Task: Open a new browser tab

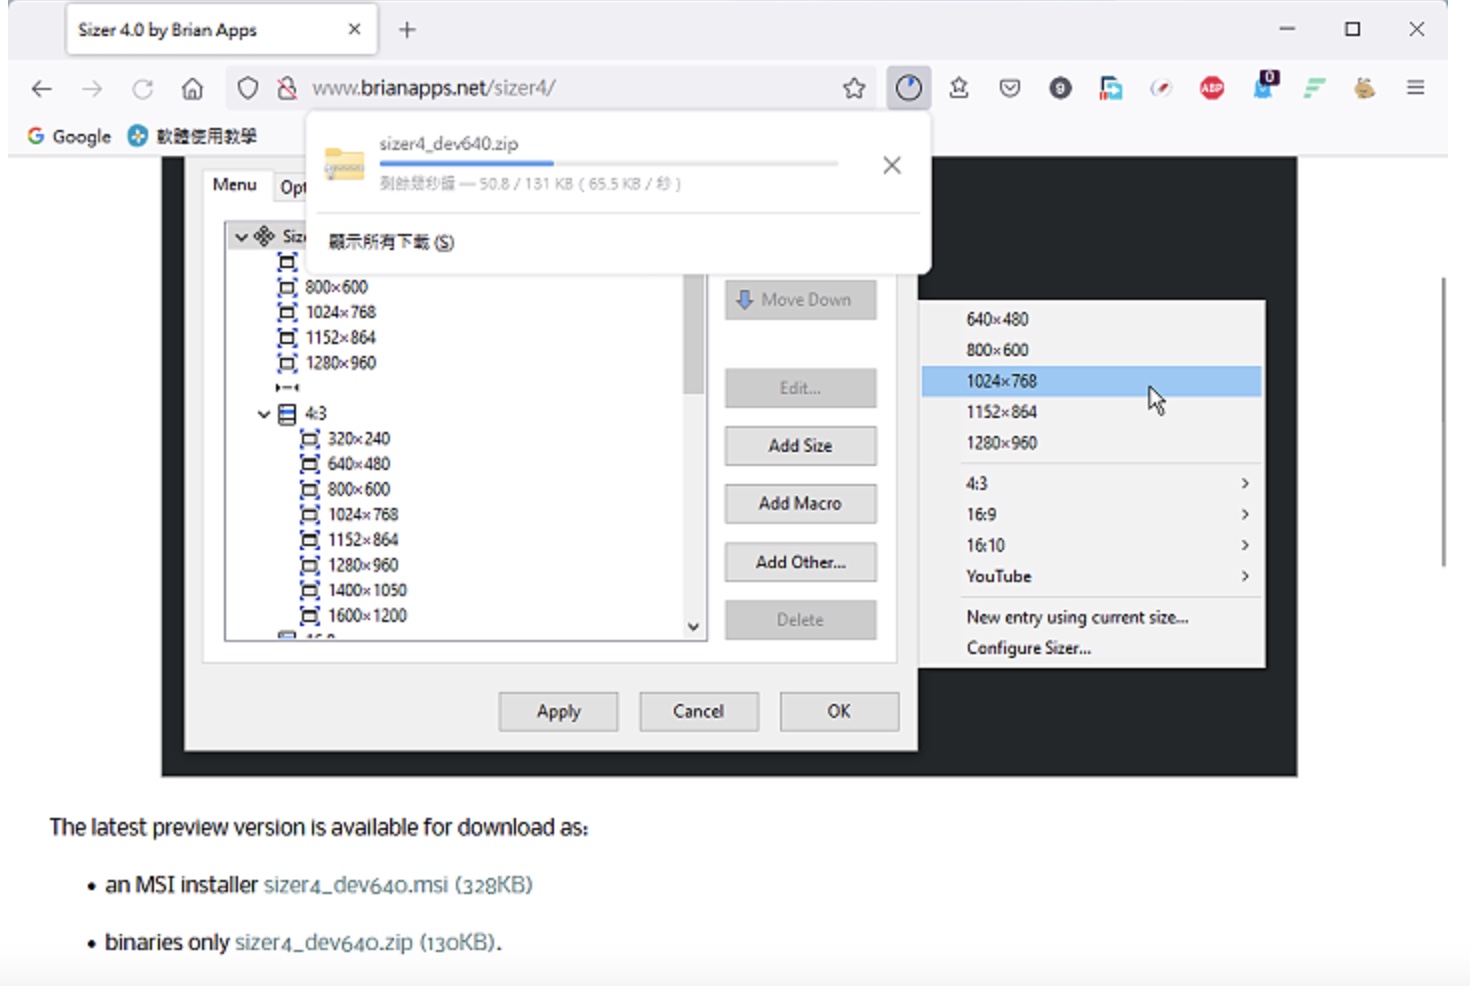Action: point(407,30)
